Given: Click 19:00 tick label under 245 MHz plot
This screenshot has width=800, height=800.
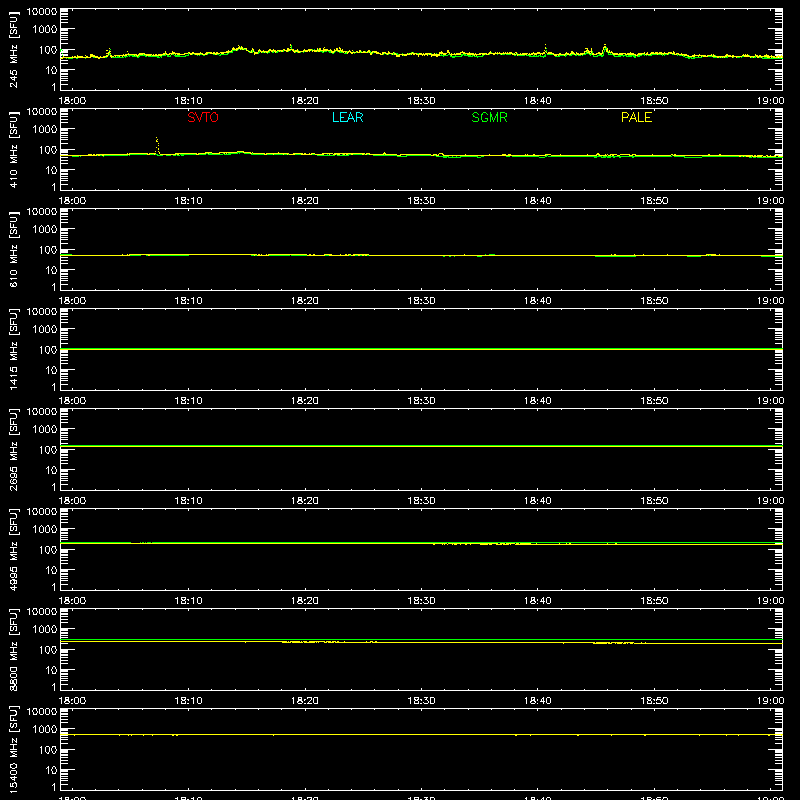Looking at the screenshot, I should point(770,101).
